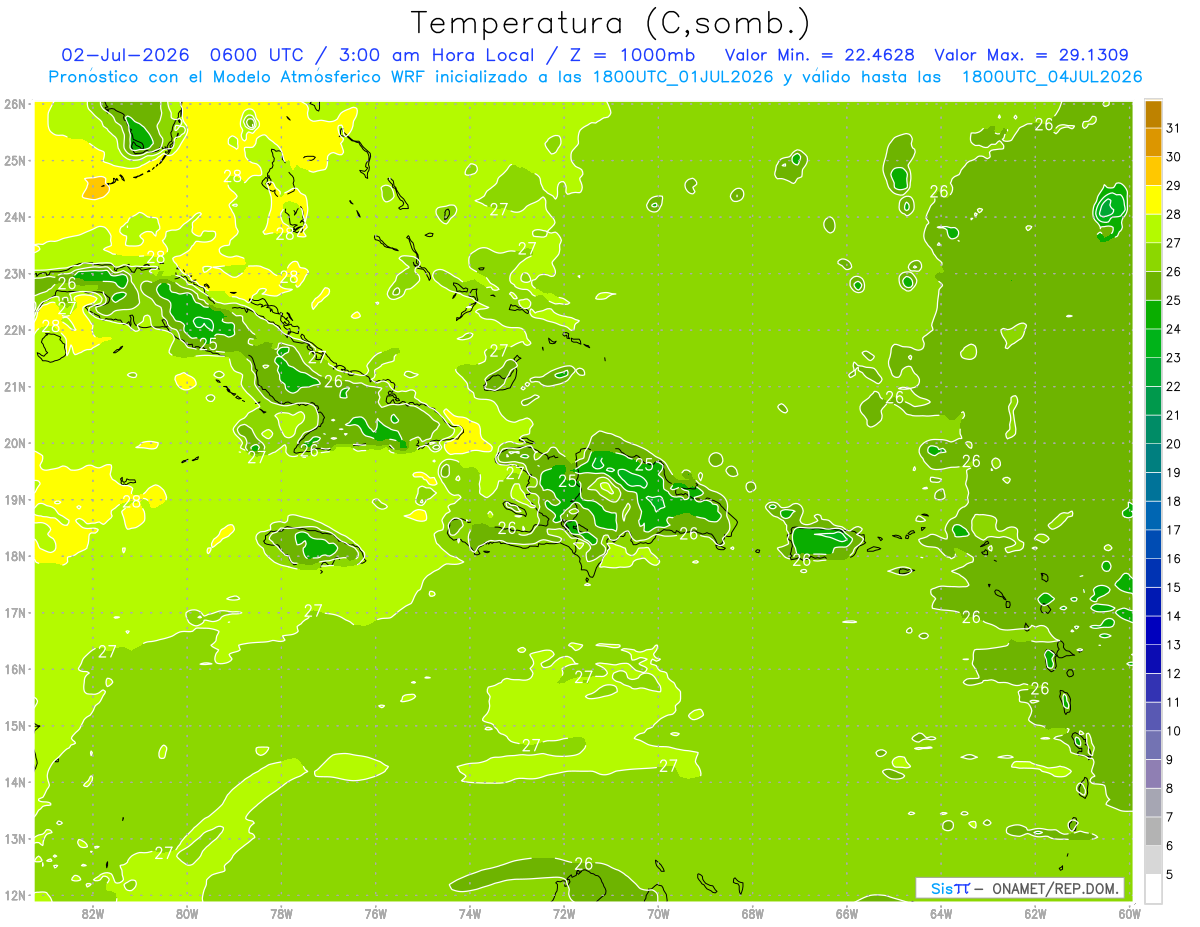Click the "21N" latitude axis label
This screenshot has width=1200, height=927.
14,386
